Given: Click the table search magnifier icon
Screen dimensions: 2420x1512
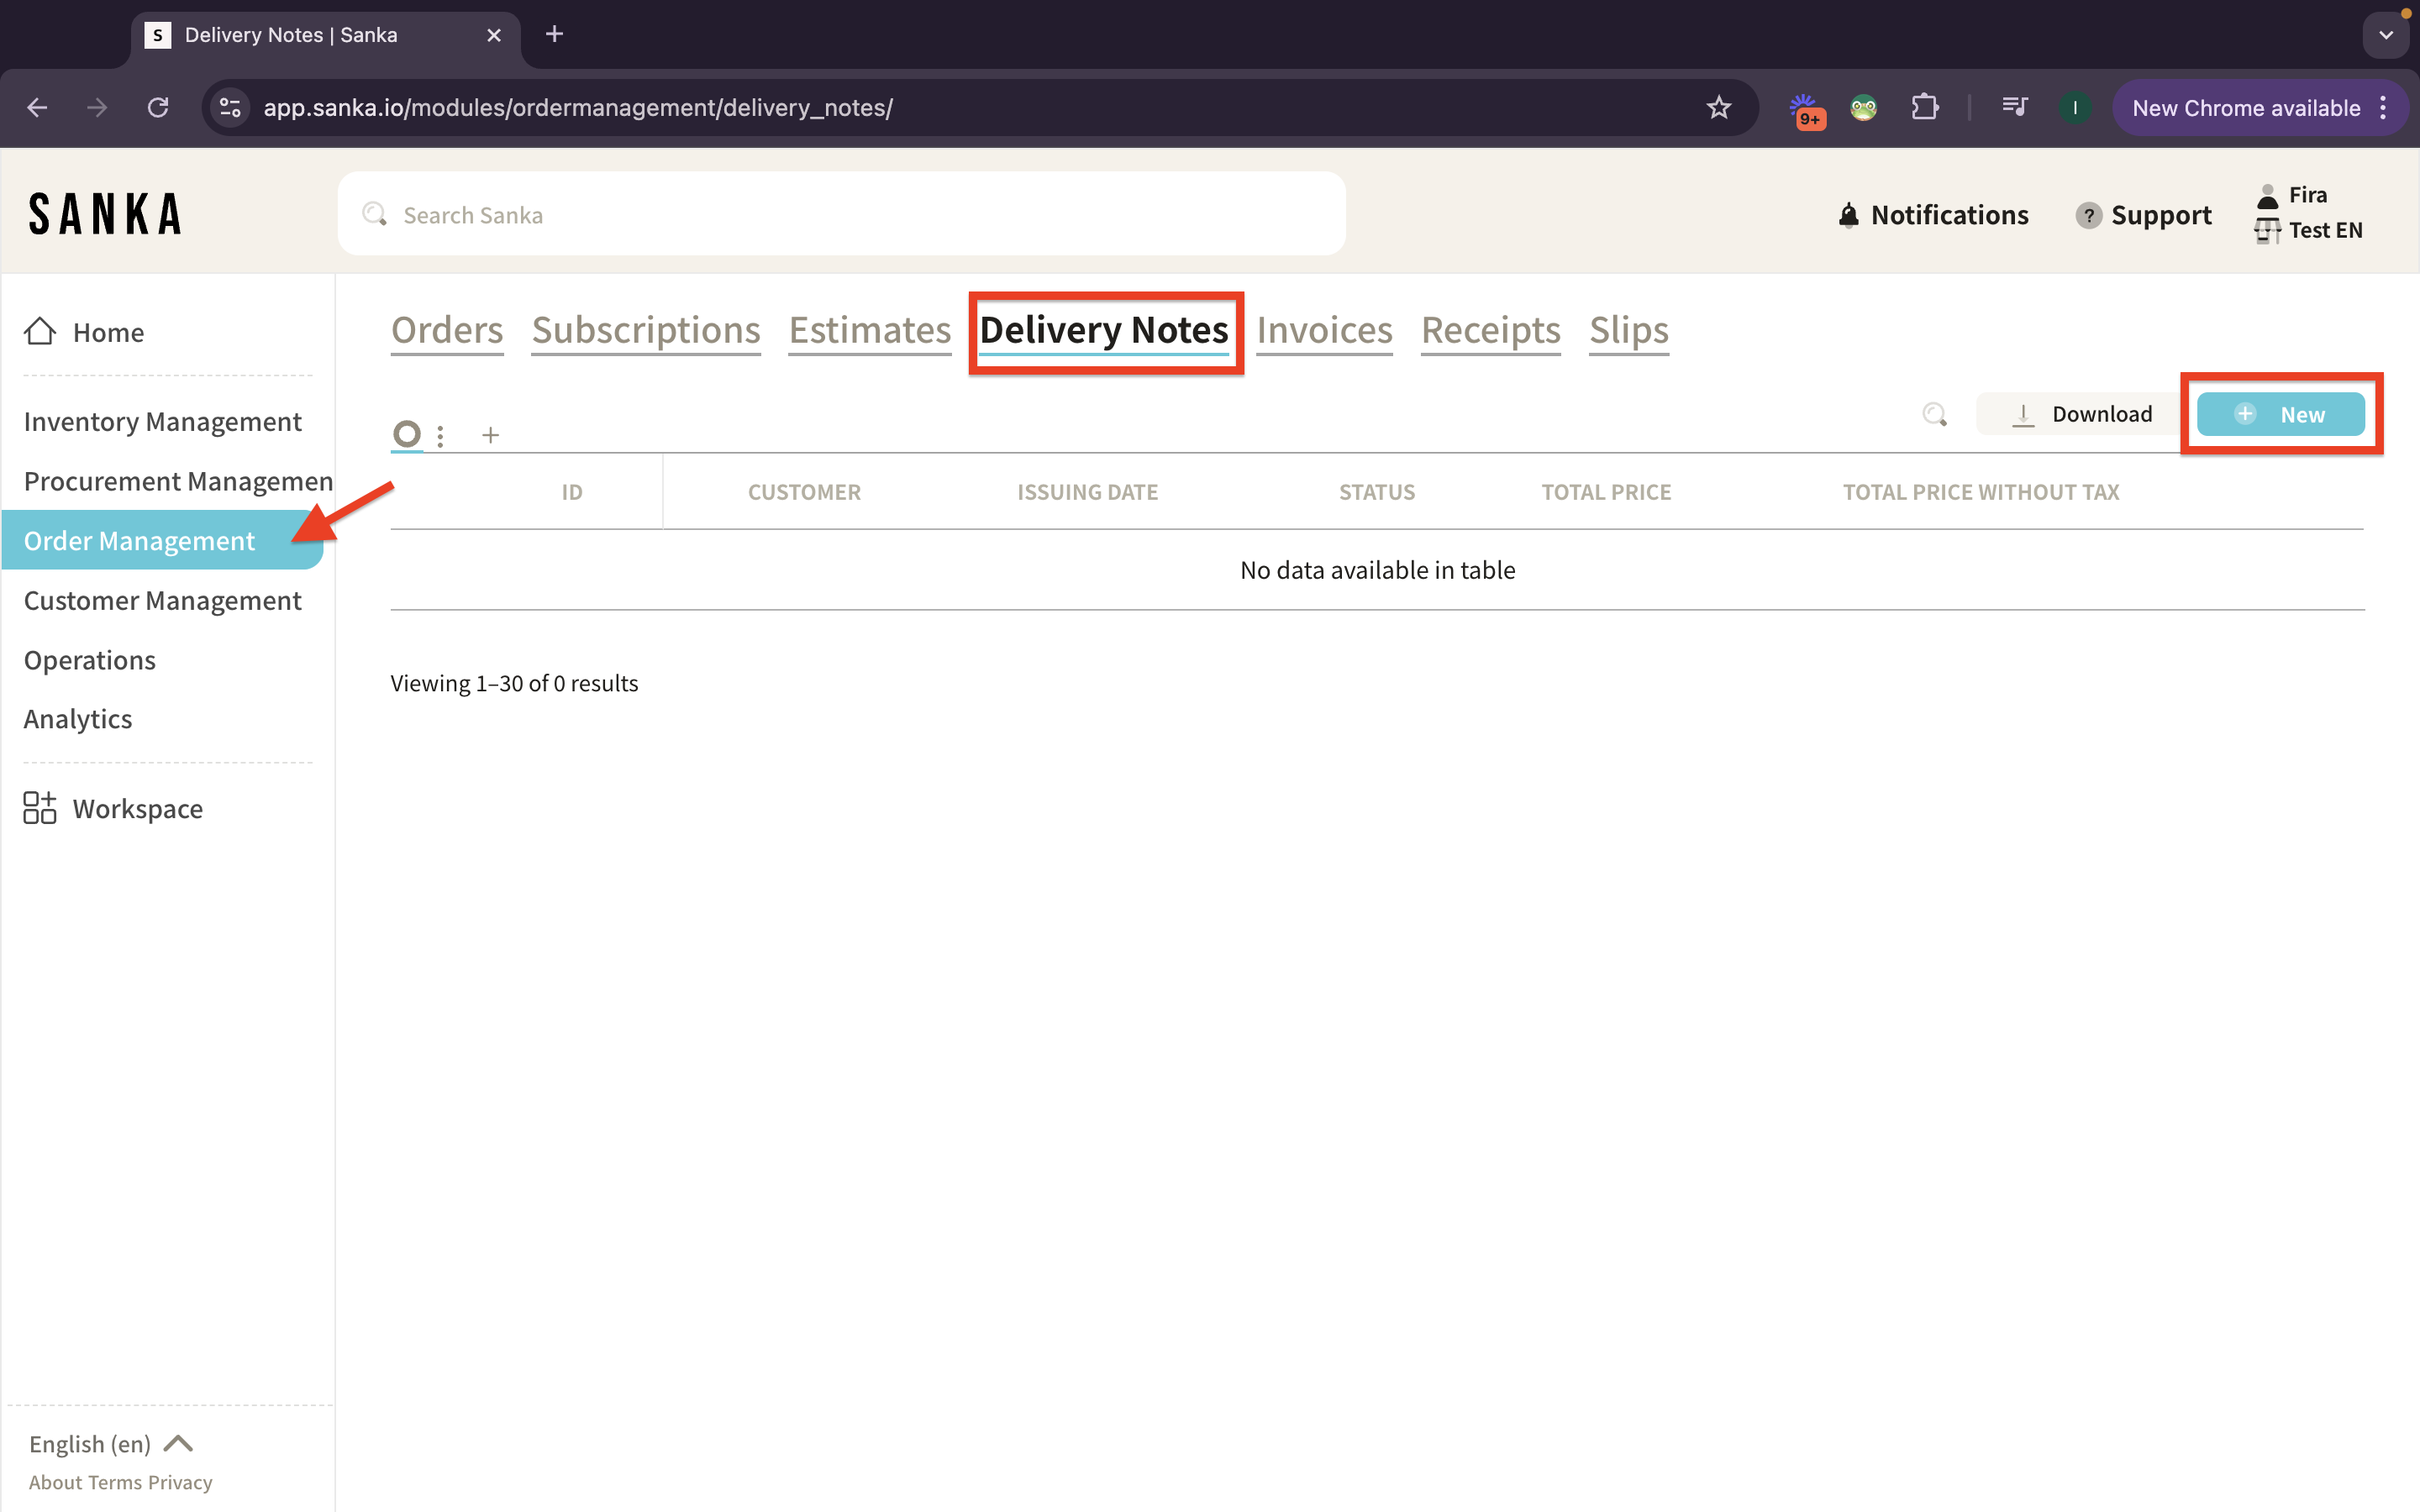Looking at the screenshot, I should pyautogui.click(x=1934, y=414).
